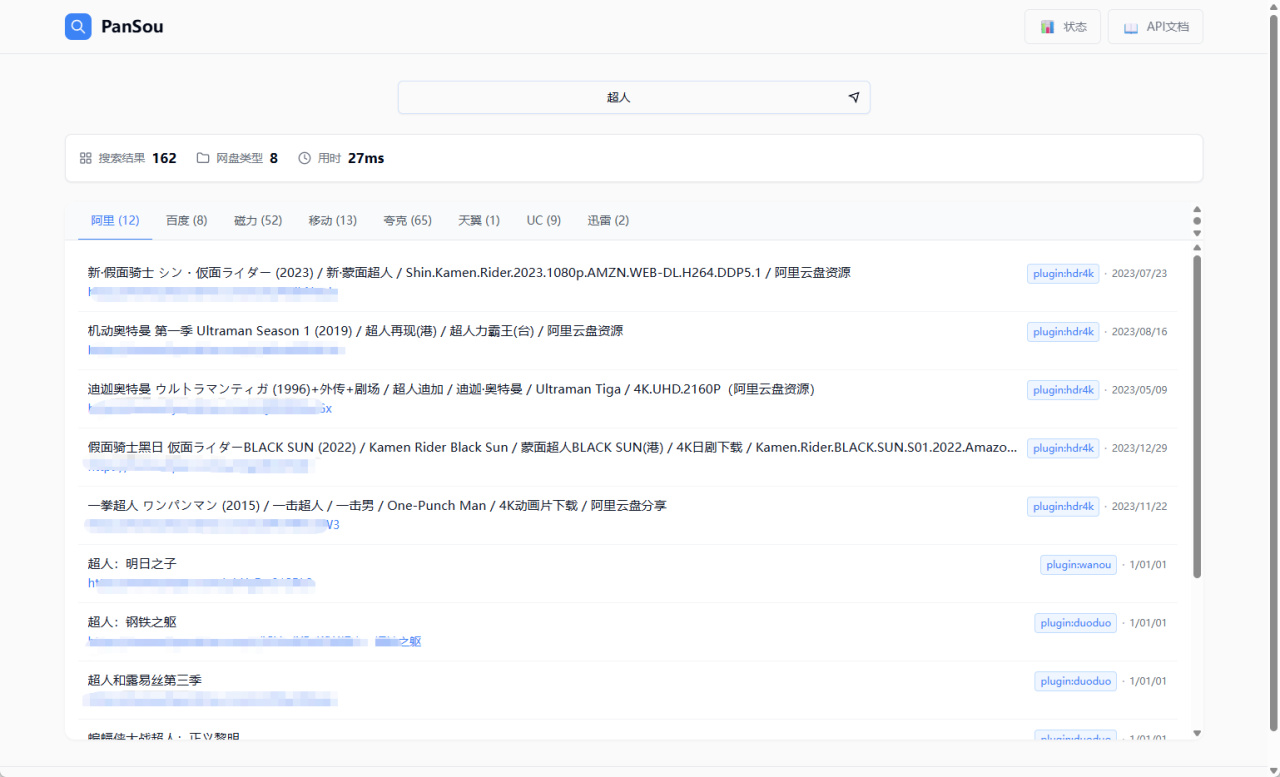Switch to the 百度 (8) tab

[187, 220]
